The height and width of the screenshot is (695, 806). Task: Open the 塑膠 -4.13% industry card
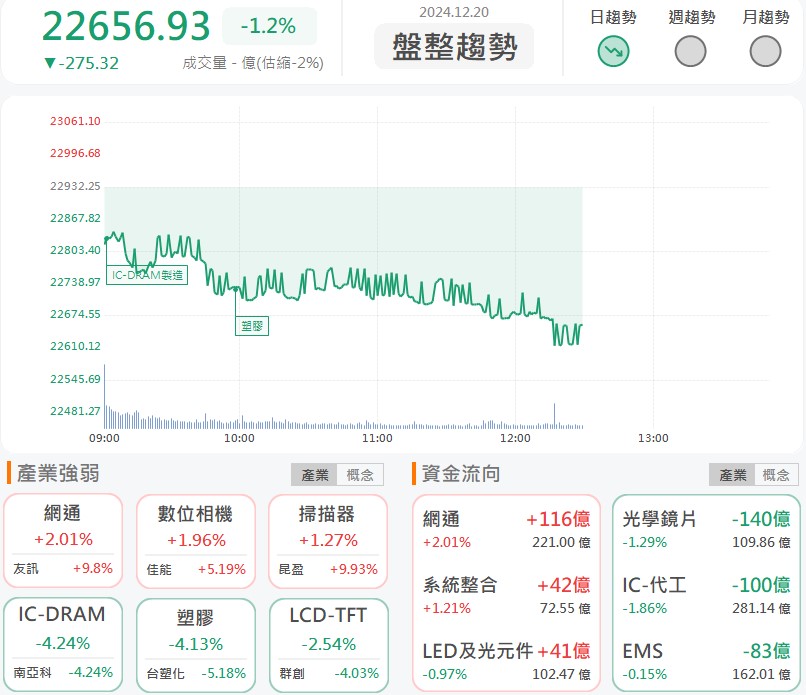(x=195, y=645)
